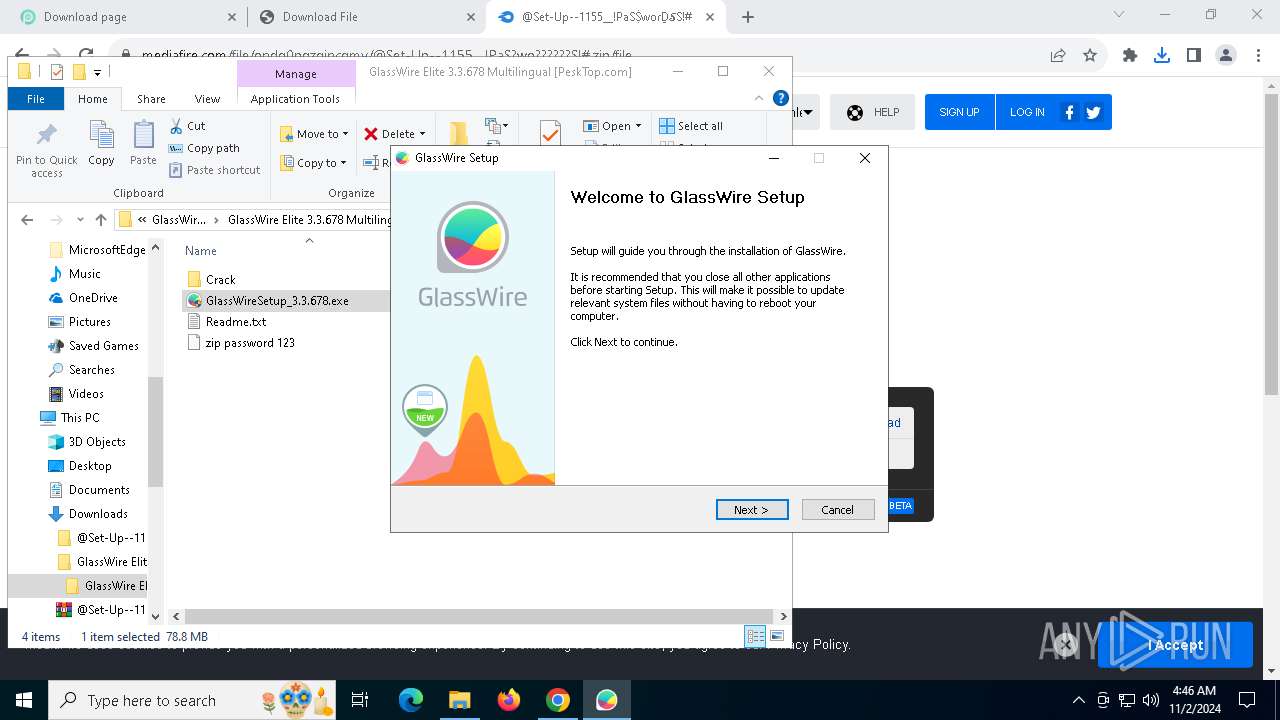The image size is (1280, 720).
Task: Bookmark this page star icon
Action: pos(1090,56)
